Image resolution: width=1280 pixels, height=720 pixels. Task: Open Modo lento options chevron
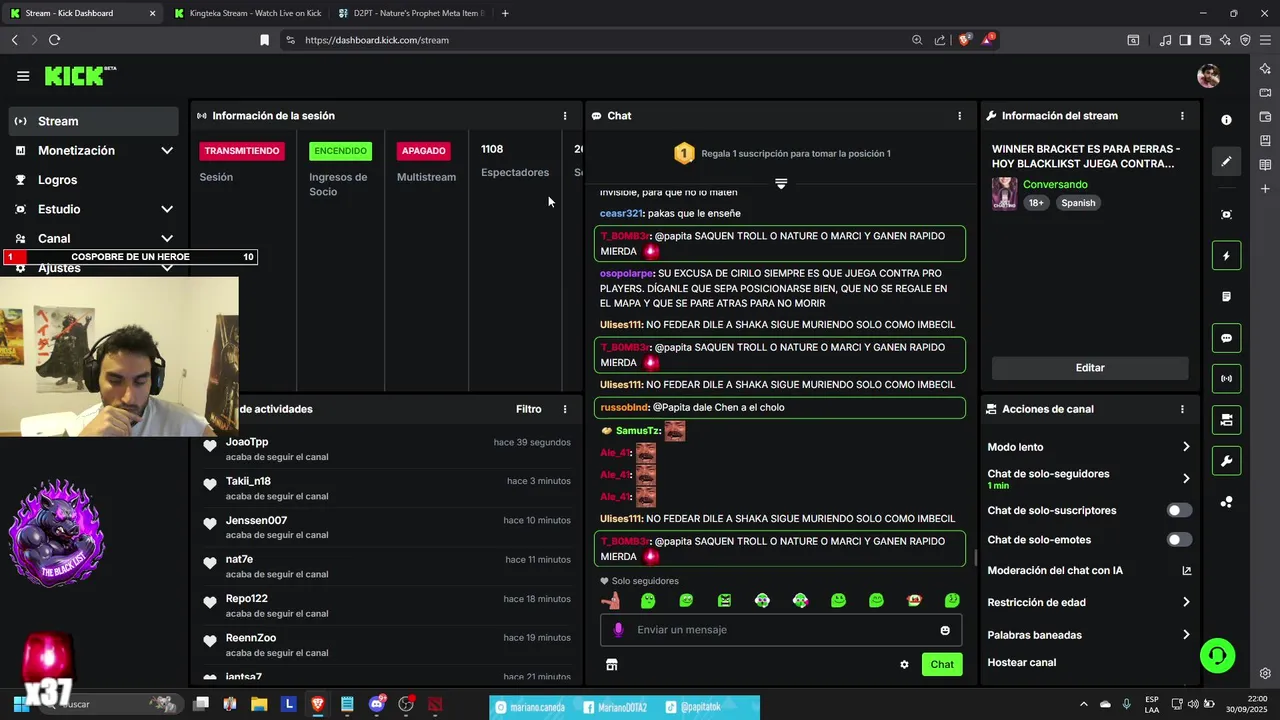tap(1186, 447)
